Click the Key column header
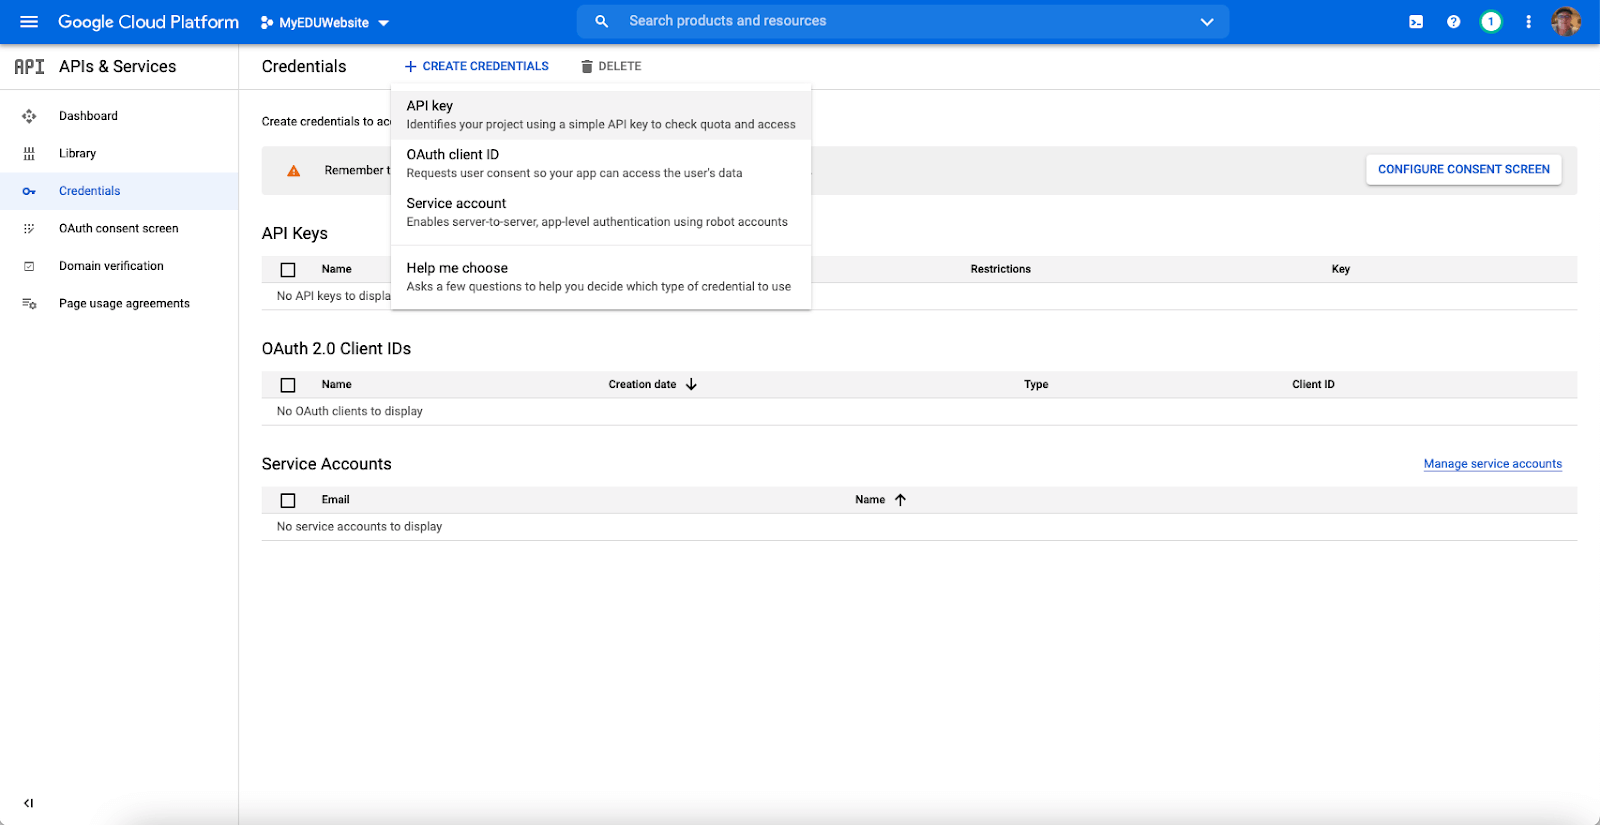This screenshot has width=1600, height=825. point(1341,269)
